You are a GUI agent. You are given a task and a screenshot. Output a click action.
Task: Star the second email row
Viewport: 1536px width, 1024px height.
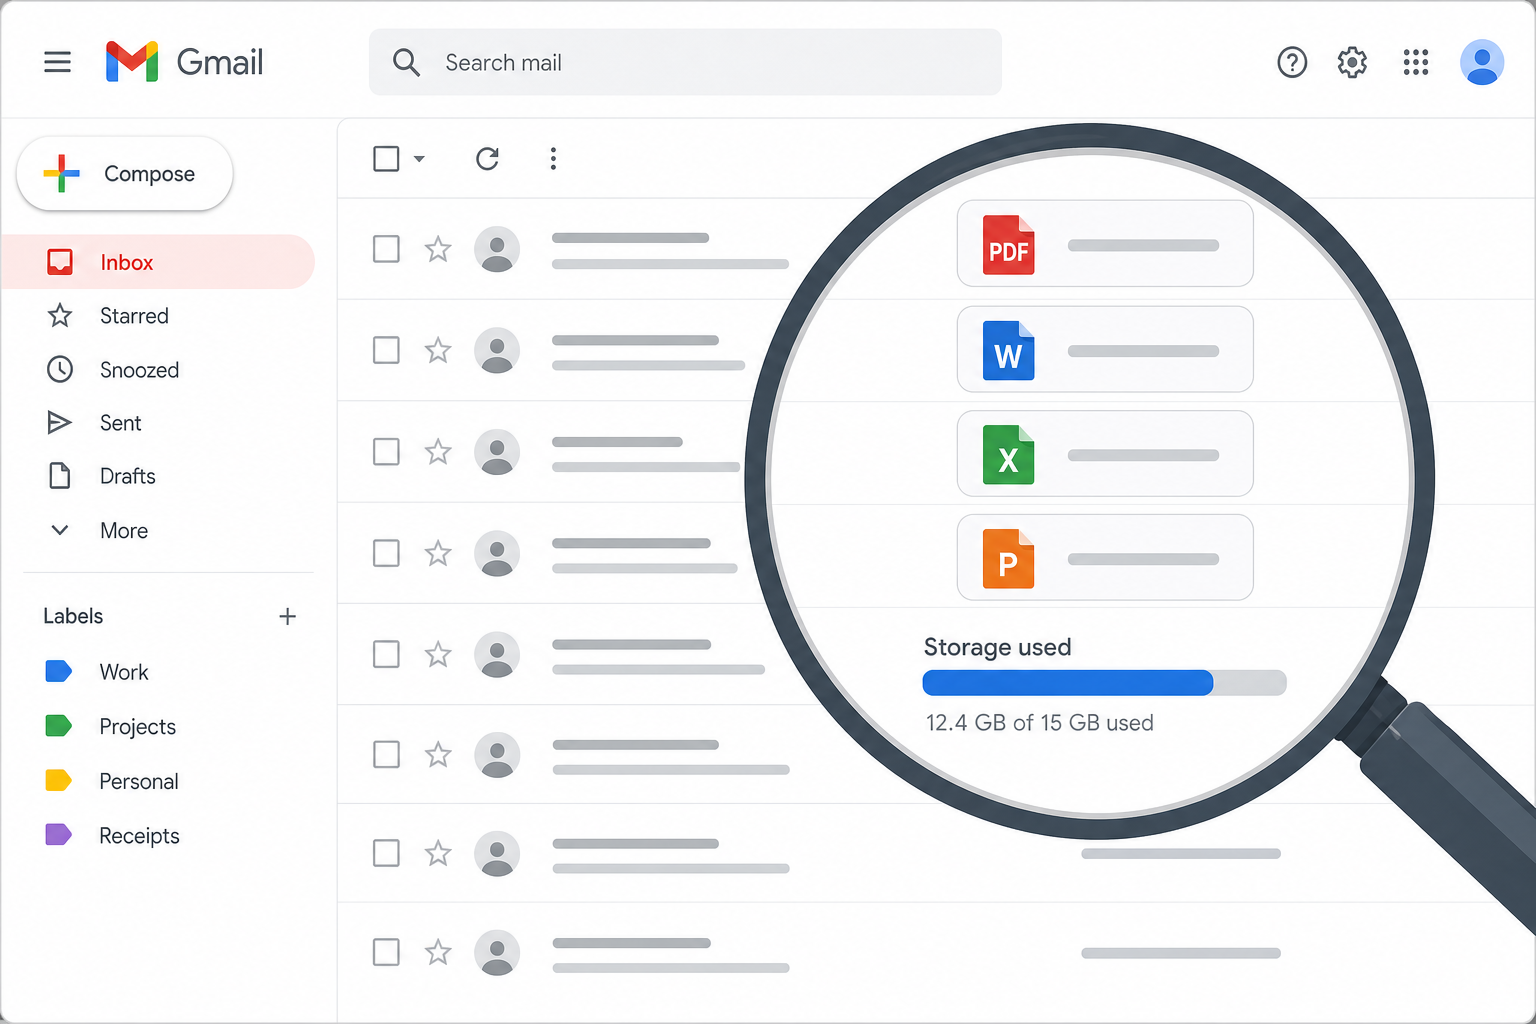click(x=438, y=350)
